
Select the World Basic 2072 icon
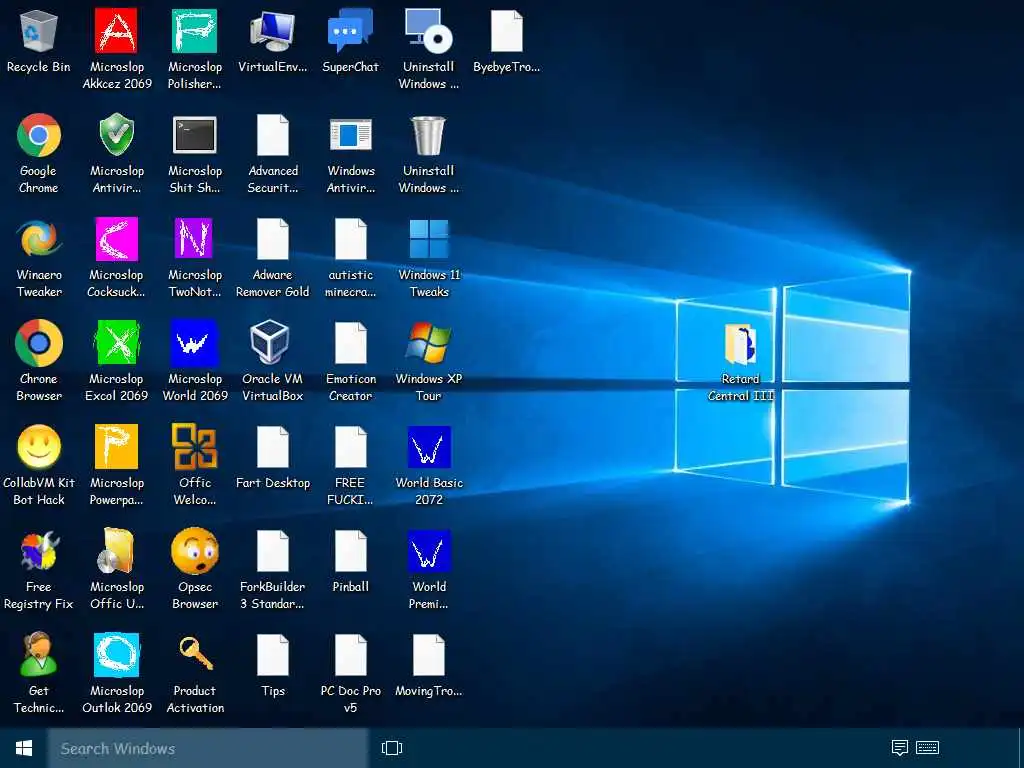pos(429,447)
